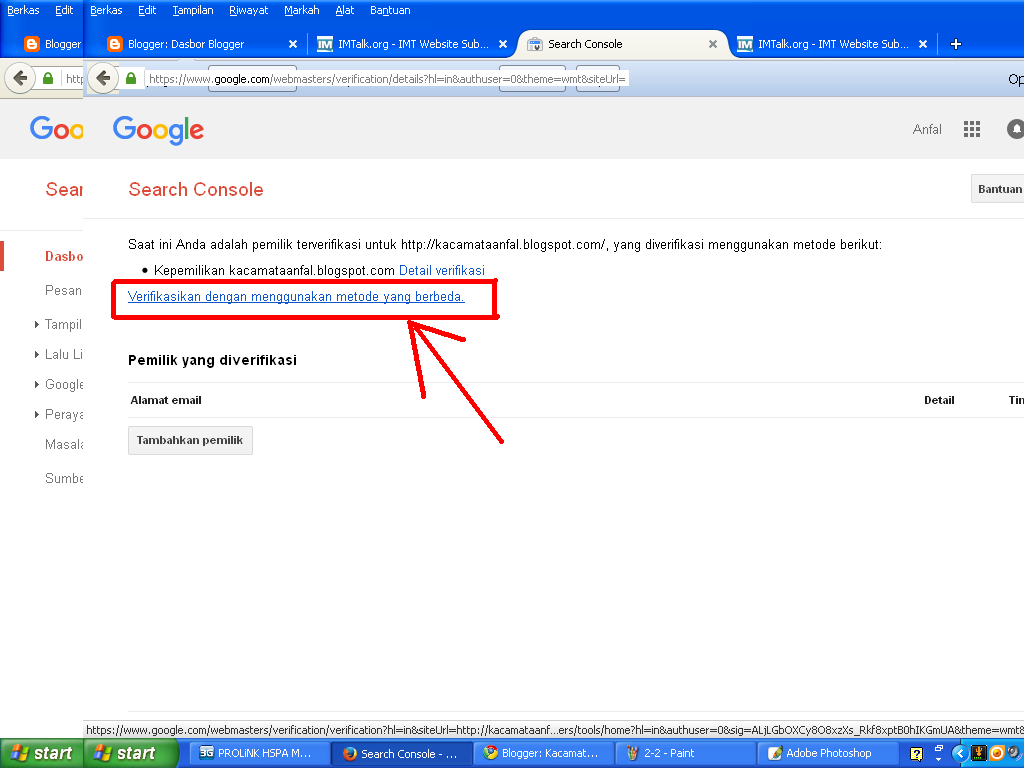Screen dimensions: 1024x768
Task: Click the Paint icon in taskbar
Action: tap(632, 754)
